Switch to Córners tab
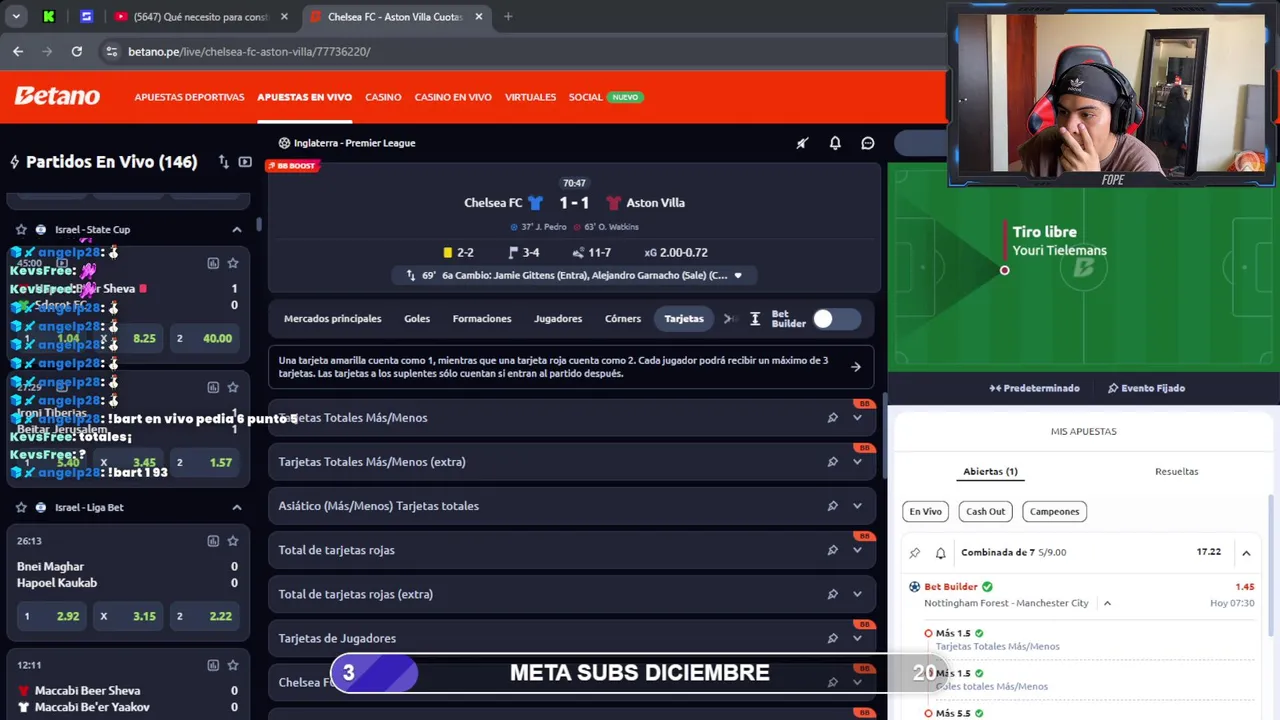Image resolution: width=1280 pixels, height=720 pixels. [x=623, y=319]
